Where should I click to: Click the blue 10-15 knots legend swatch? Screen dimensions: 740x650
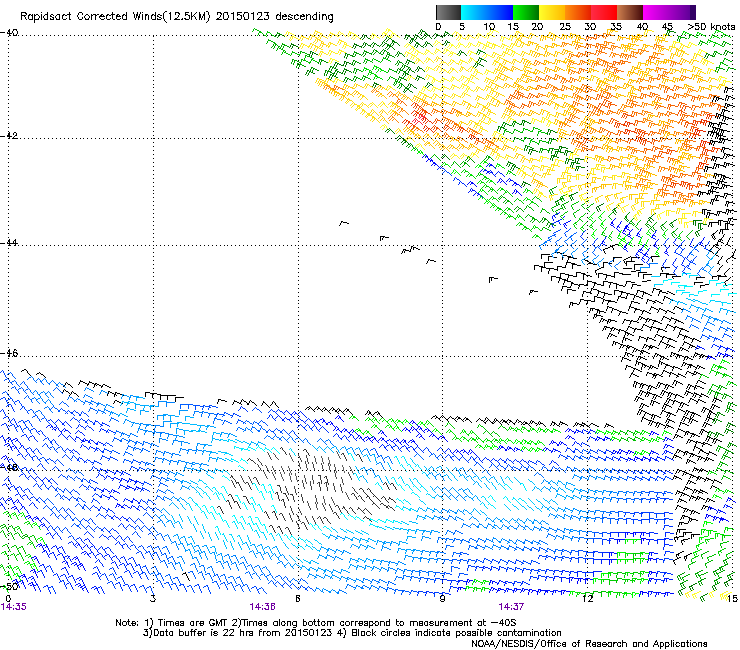pyautogui.click(x=500, y=12)
